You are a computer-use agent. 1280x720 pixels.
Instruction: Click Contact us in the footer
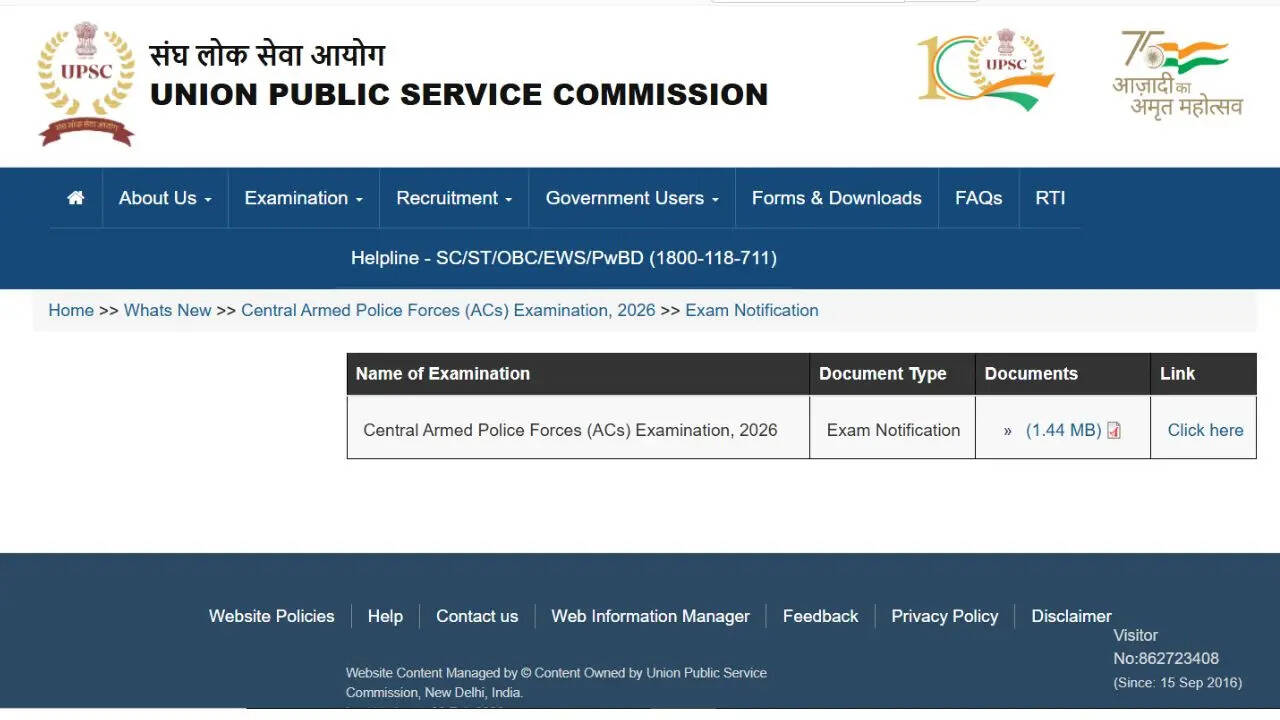[477, 616]
